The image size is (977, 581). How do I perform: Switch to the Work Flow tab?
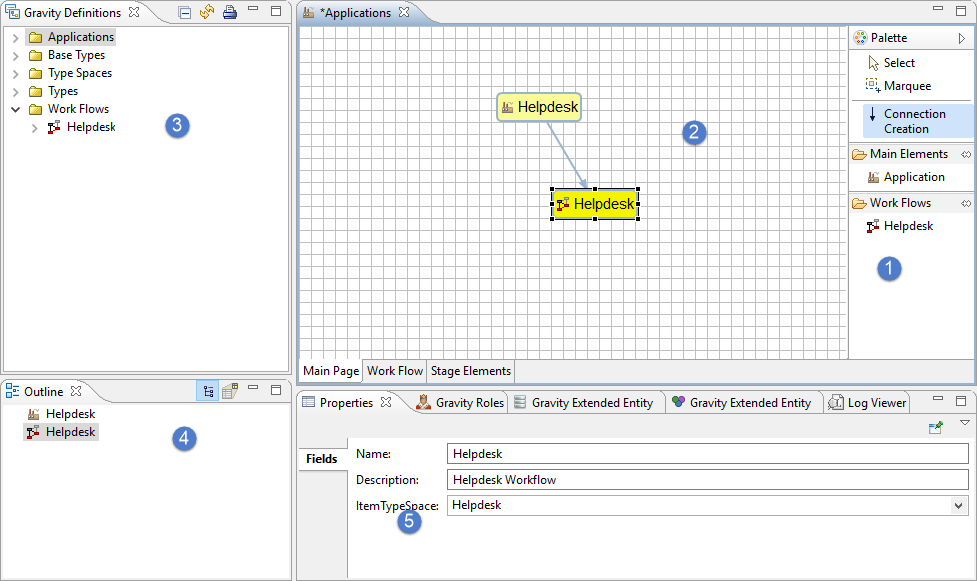pos(395,371)
